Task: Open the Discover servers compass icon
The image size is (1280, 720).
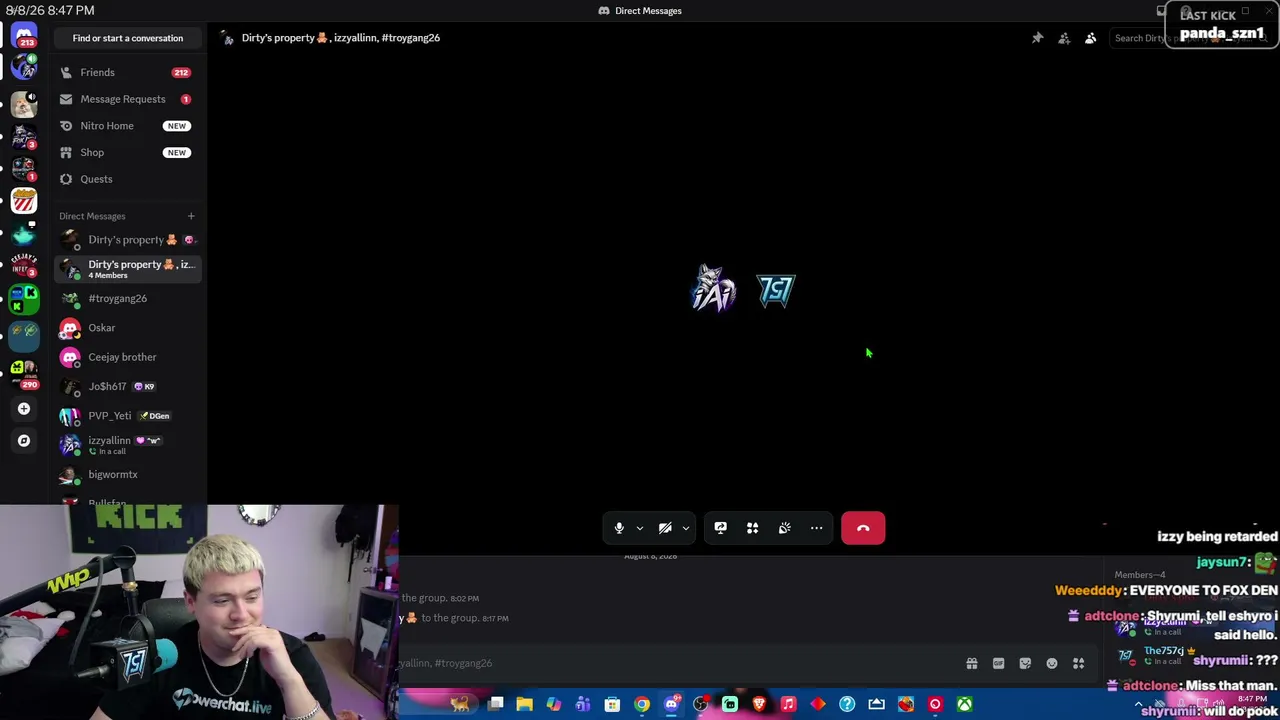Action: [x=24, y=440]
